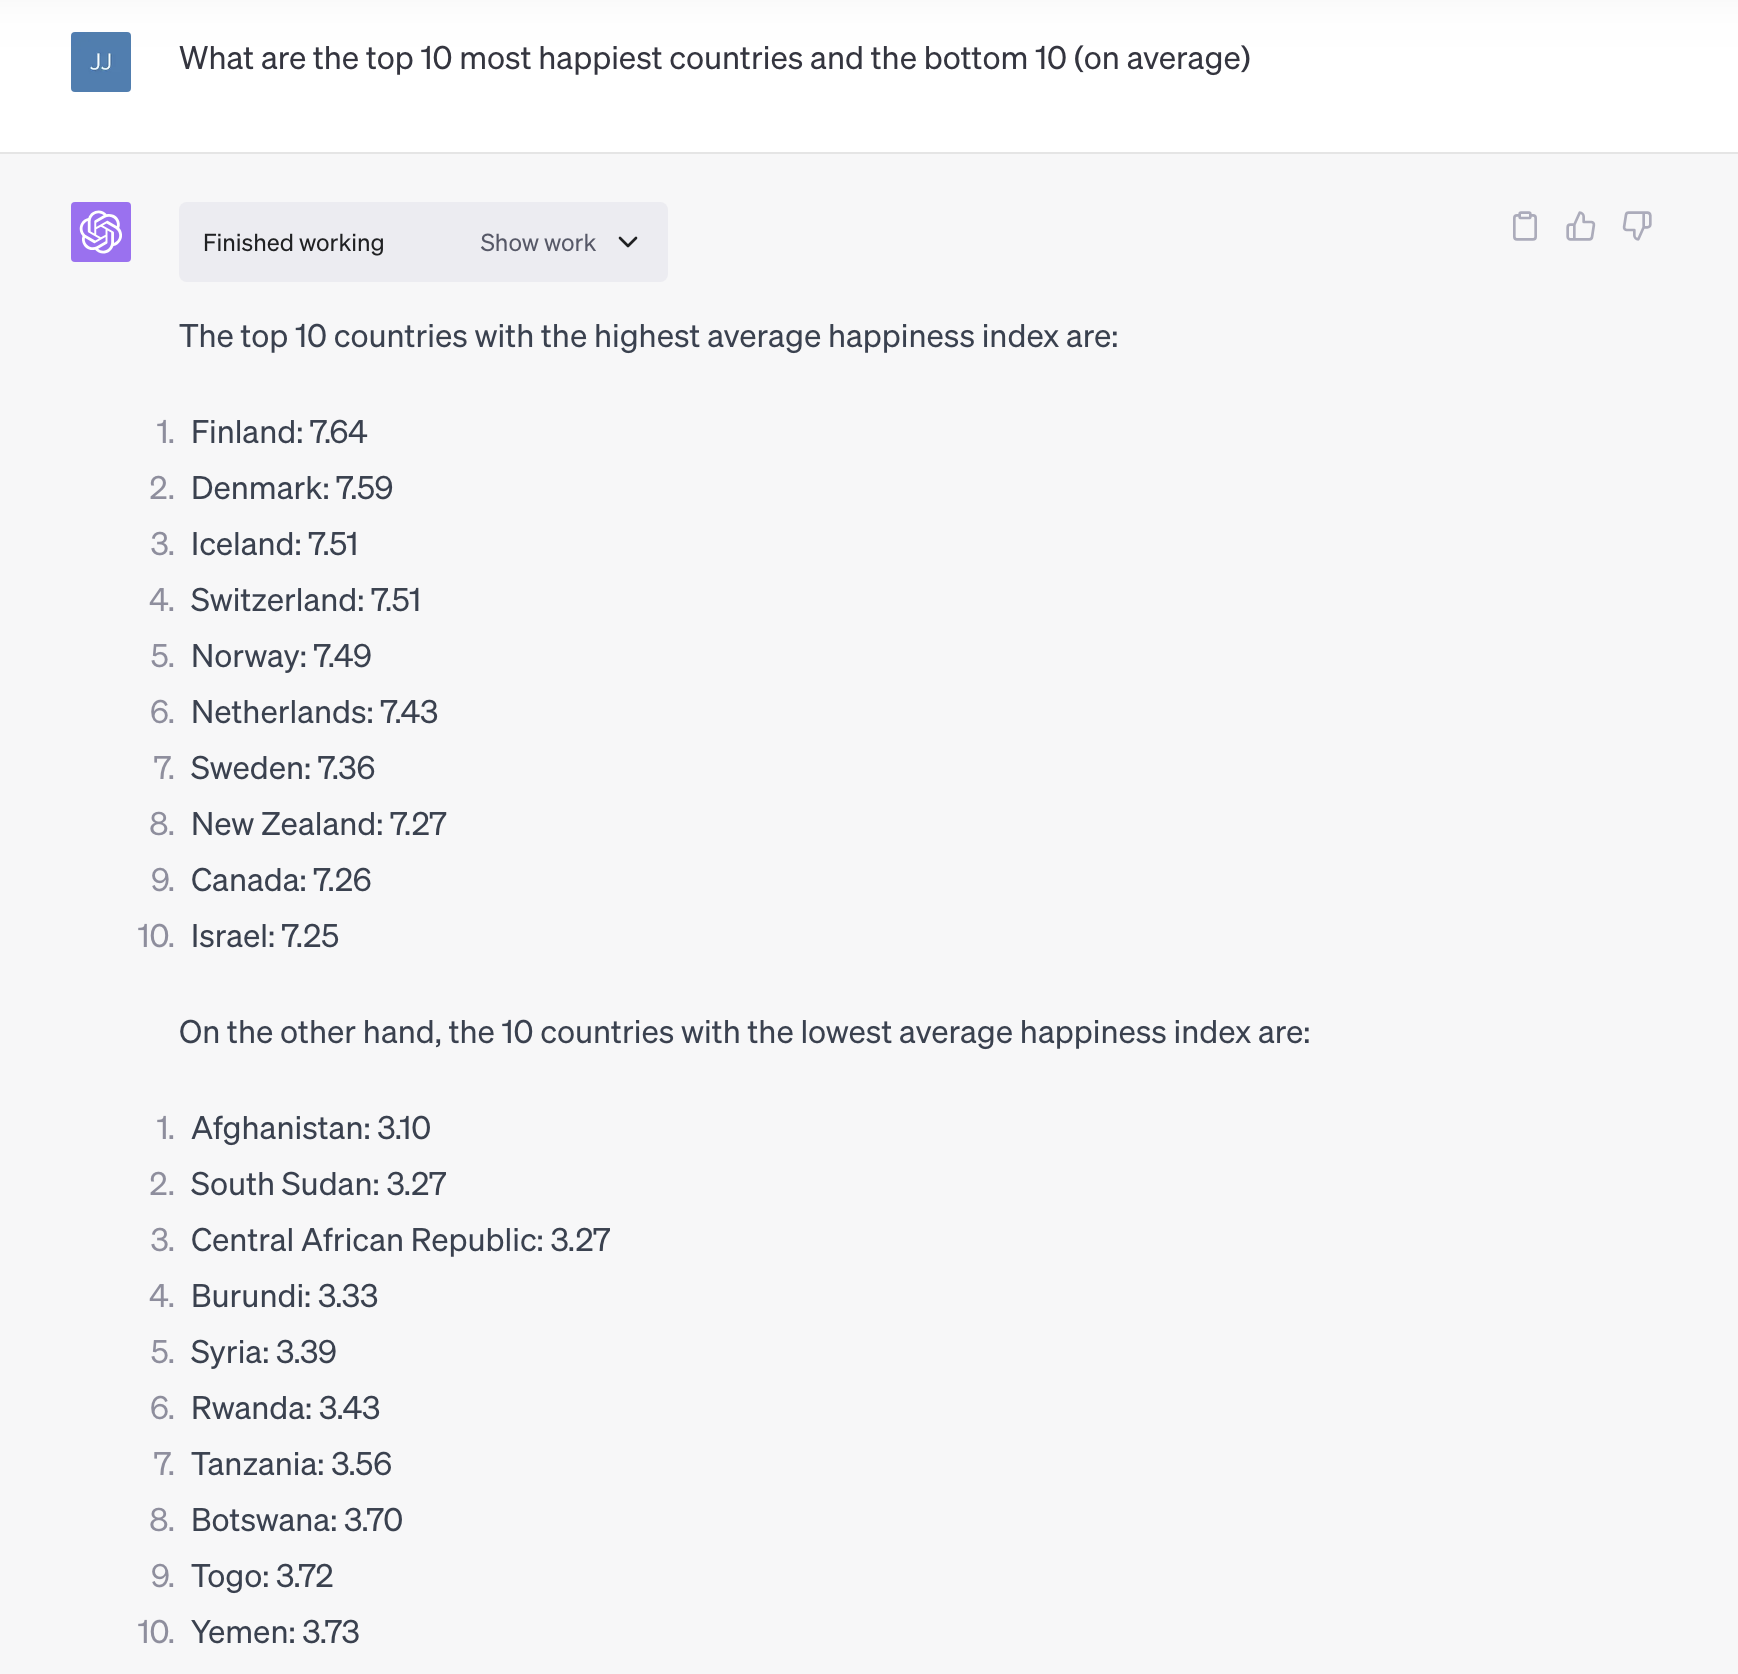Image resolution: width=1738 pixels, height=1674 pixels.
Task: Click the Denmark: 7.59 list entry
Action: [x=292, y=488]
